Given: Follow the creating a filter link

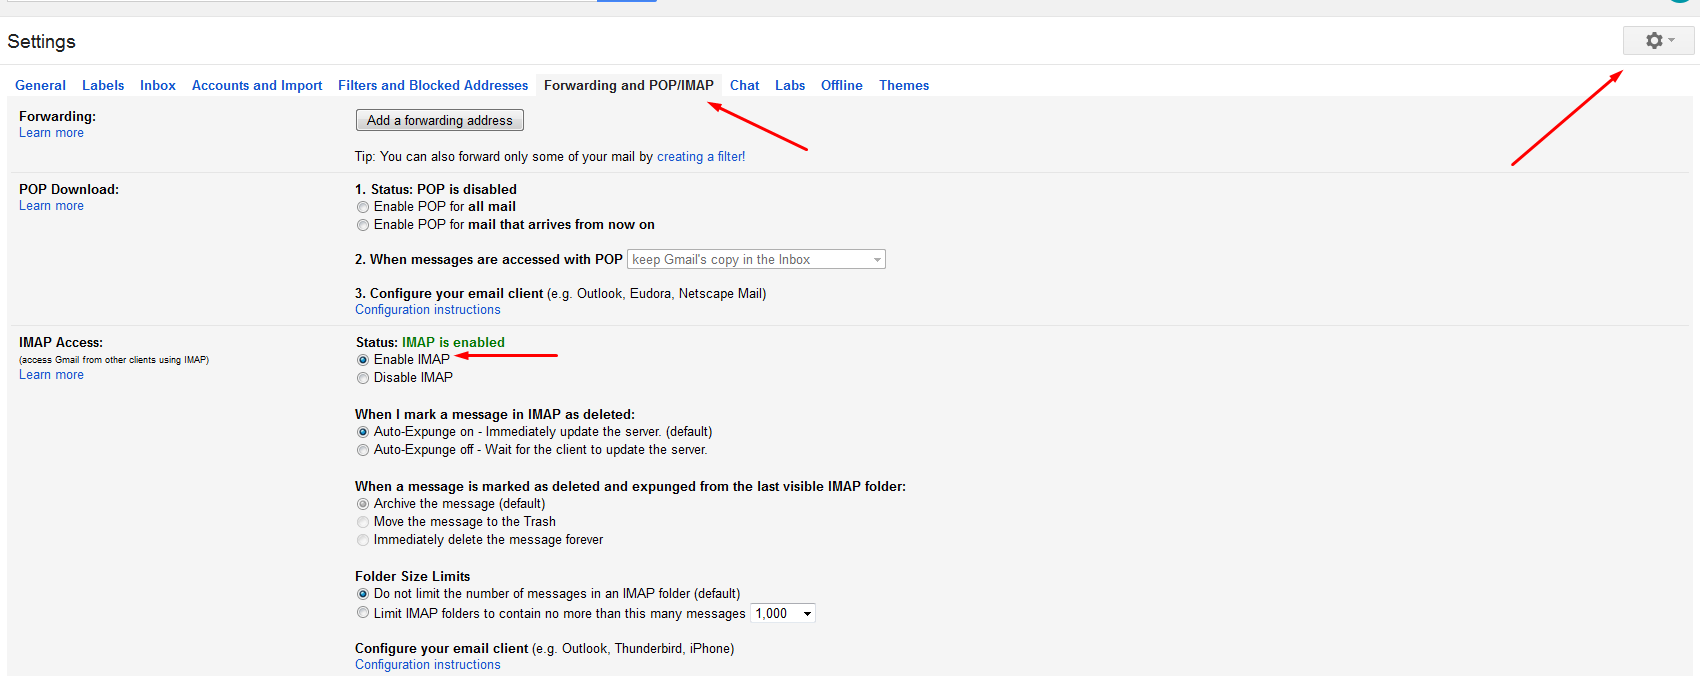Looking at the screenshot, I should pyautogui.click(x=700, y=157).
